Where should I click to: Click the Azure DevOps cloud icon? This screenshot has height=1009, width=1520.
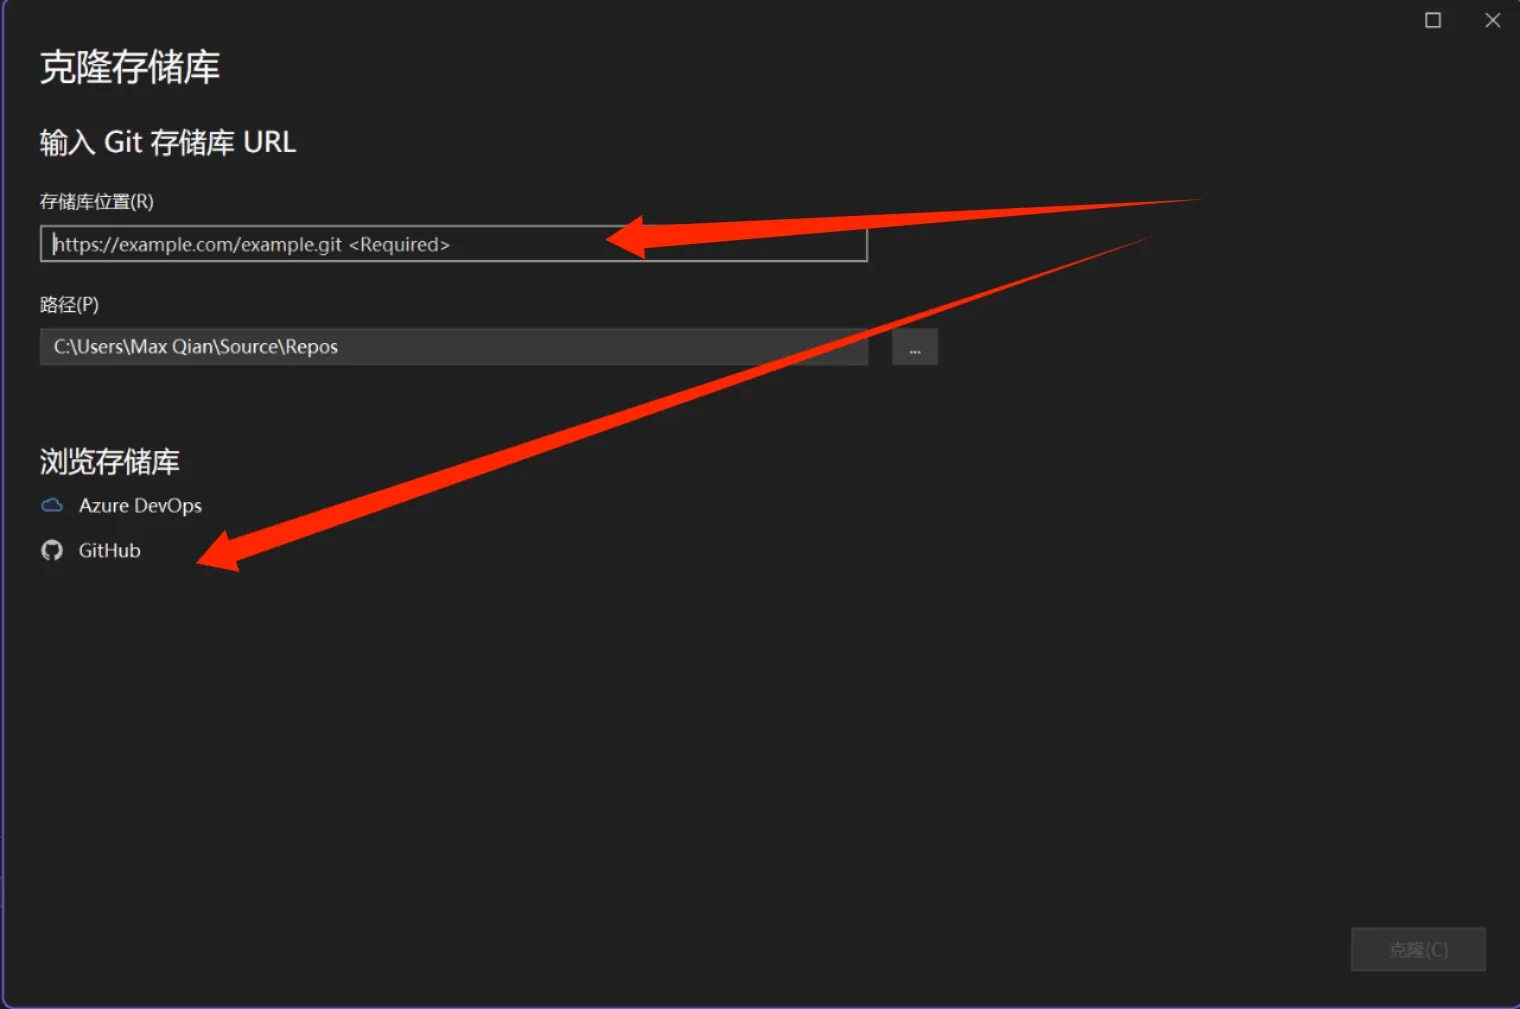point(52,506)
